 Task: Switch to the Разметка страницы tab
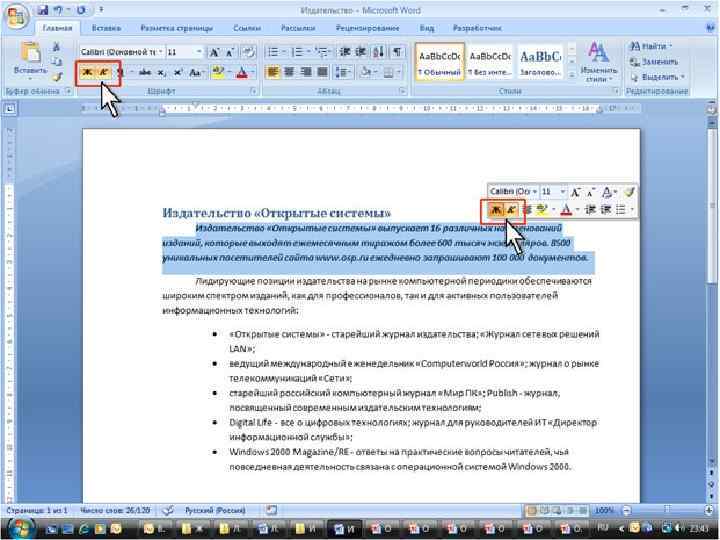(176, 28)
